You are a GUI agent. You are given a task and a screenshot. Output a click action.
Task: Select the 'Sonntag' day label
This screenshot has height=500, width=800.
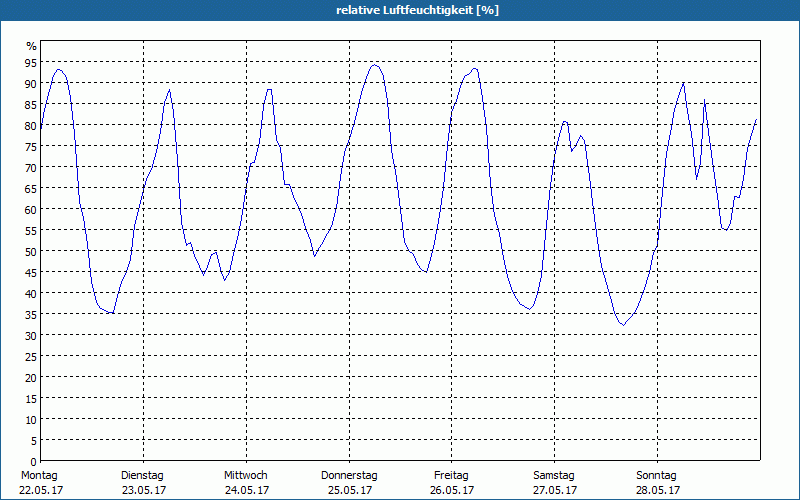[656, 475]
